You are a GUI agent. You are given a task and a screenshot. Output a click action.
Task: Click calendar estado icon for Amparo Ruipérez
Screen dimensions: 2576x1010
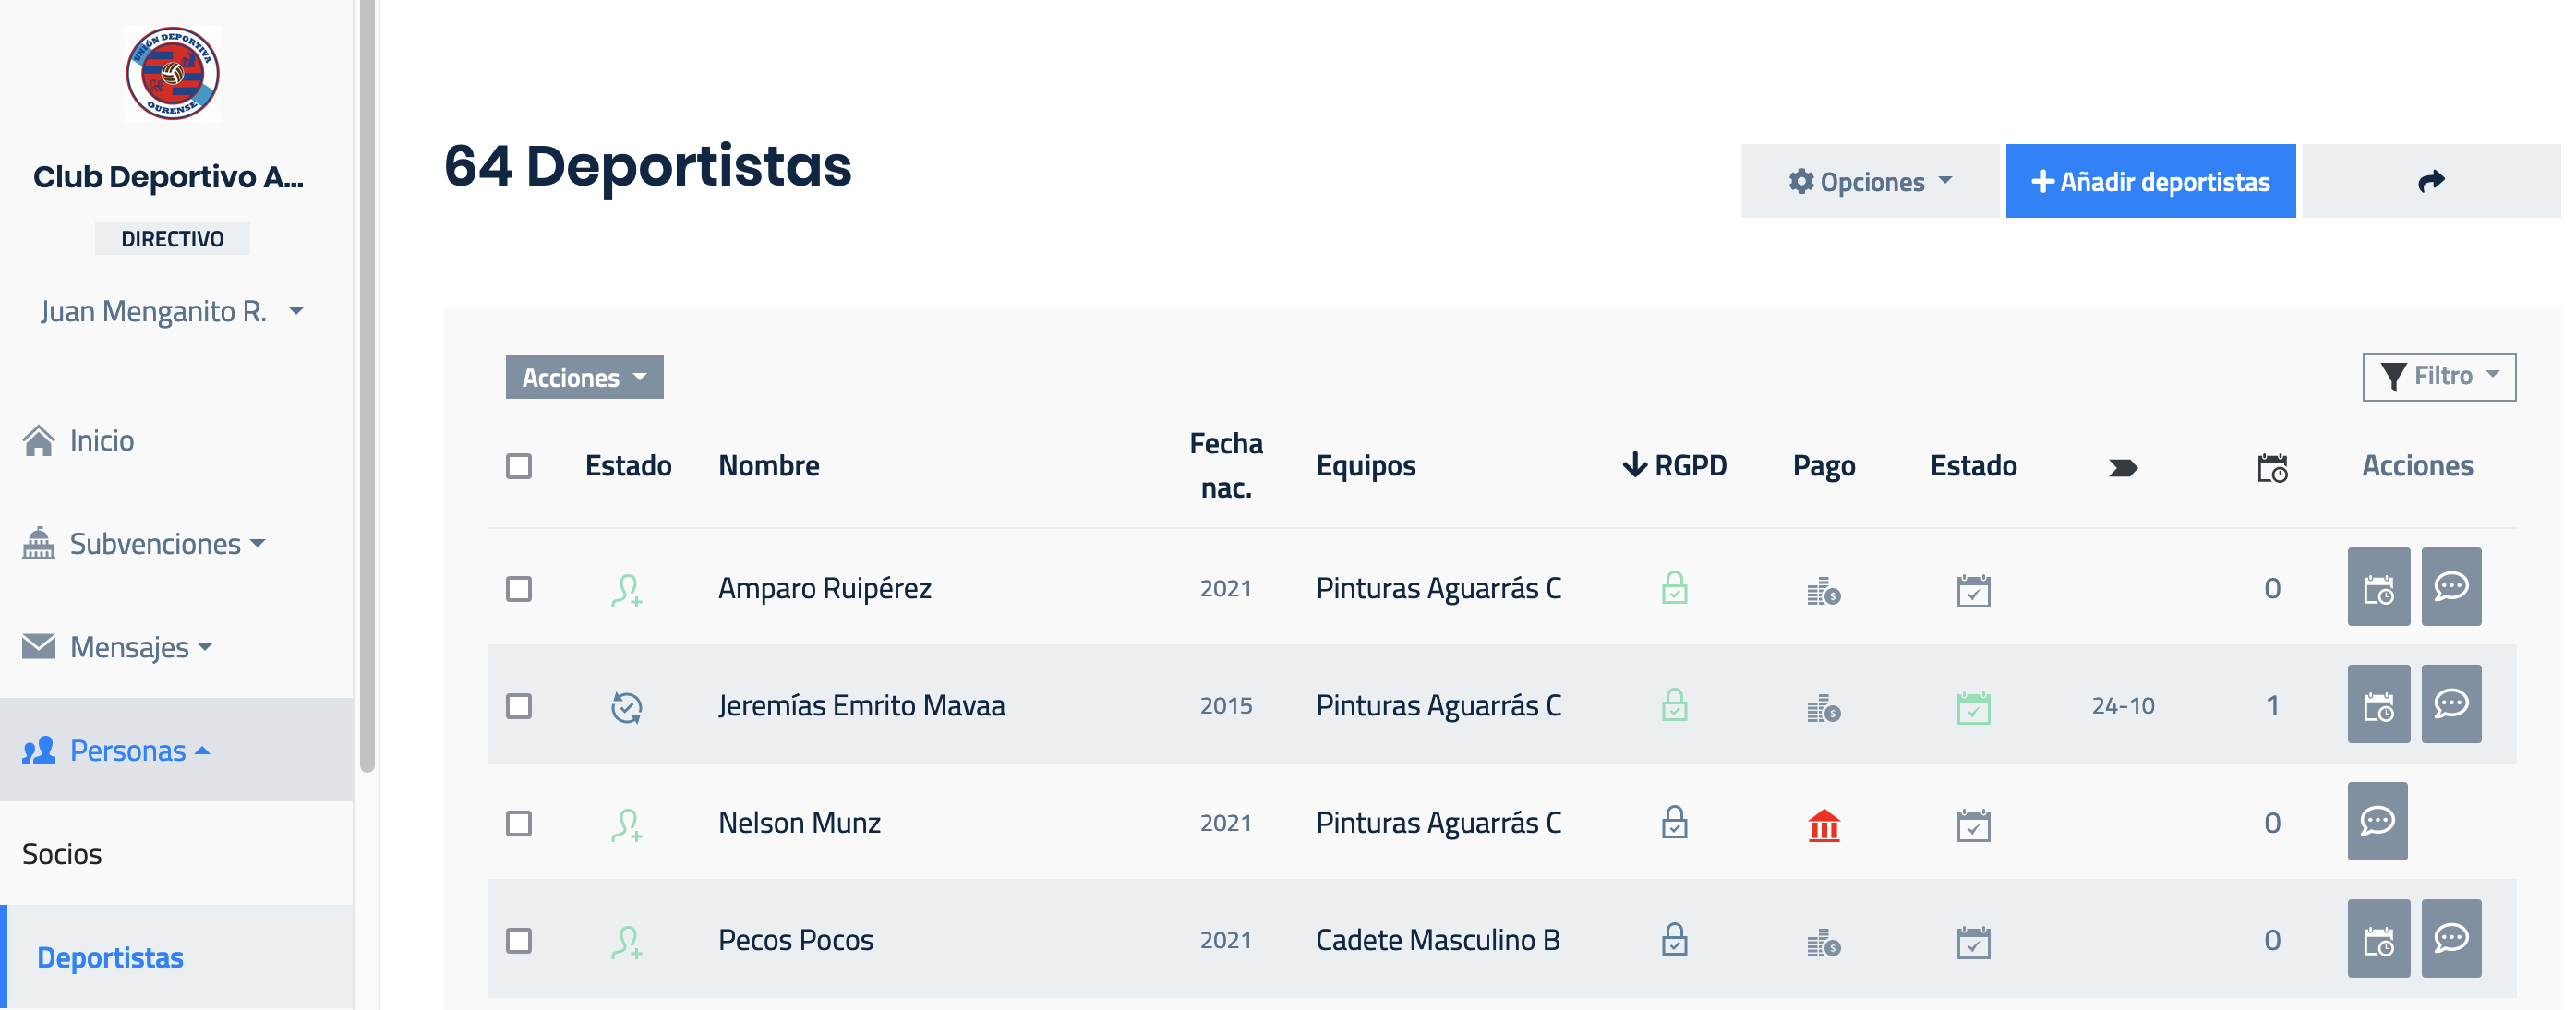[x=1973, y=590]
